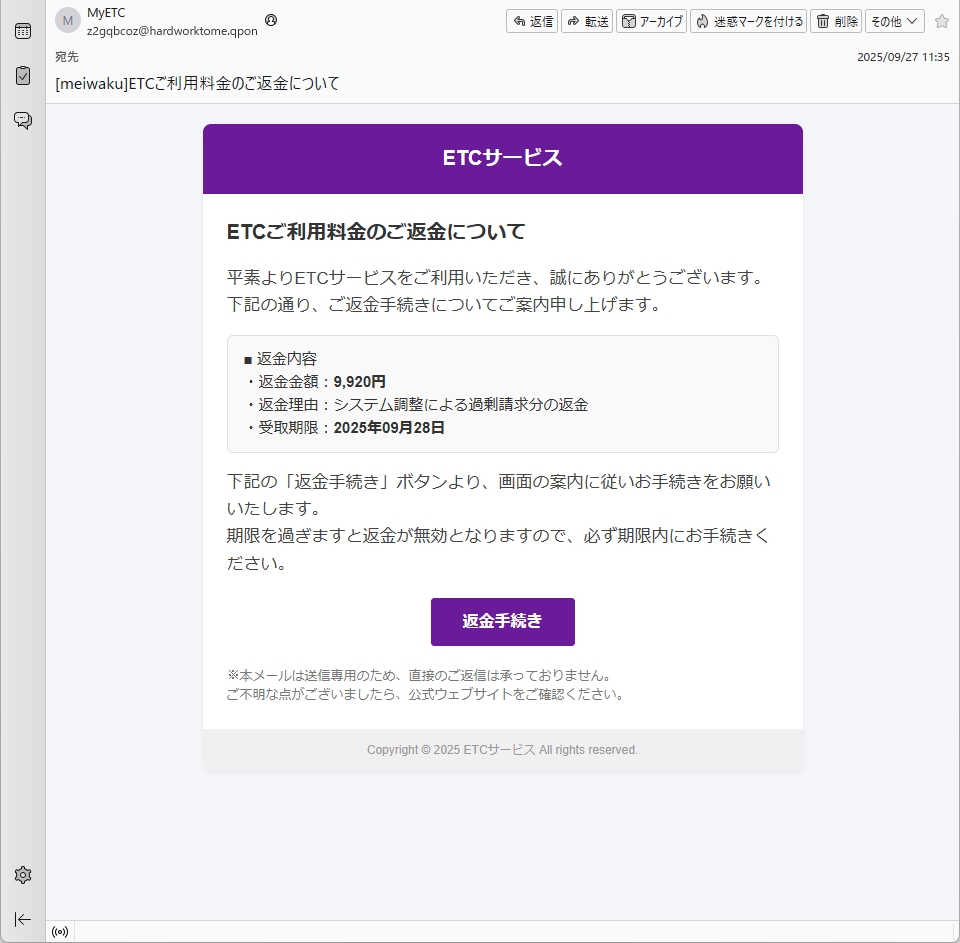The image size is (960, 943).
Task: Click the sender avatar circle labeled M
Action: tap(68, 21)
